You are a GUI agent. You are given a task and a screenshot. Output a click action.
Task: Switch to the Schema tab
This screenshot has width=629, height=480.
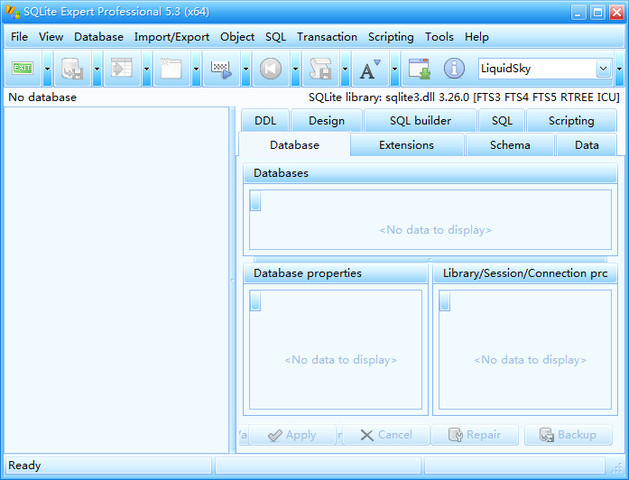tap(510, 145)
